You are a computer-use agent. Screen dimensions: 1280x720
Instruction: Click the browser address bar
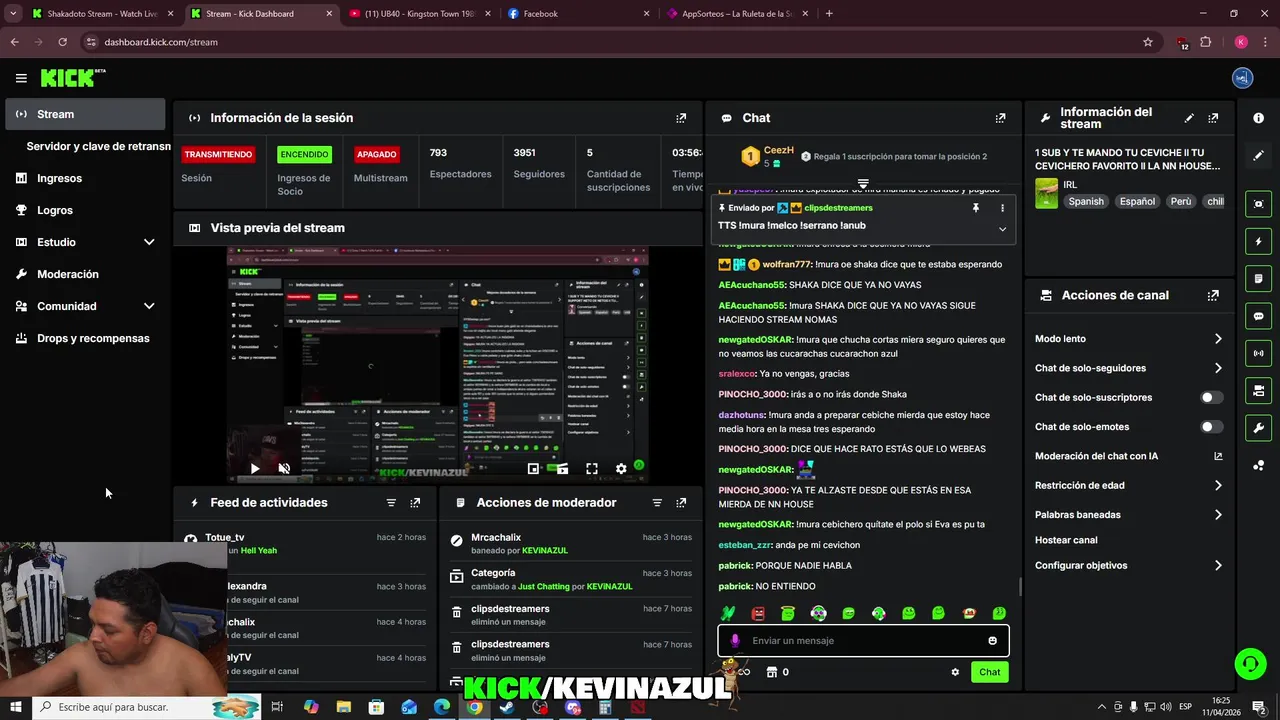(610, 42)
